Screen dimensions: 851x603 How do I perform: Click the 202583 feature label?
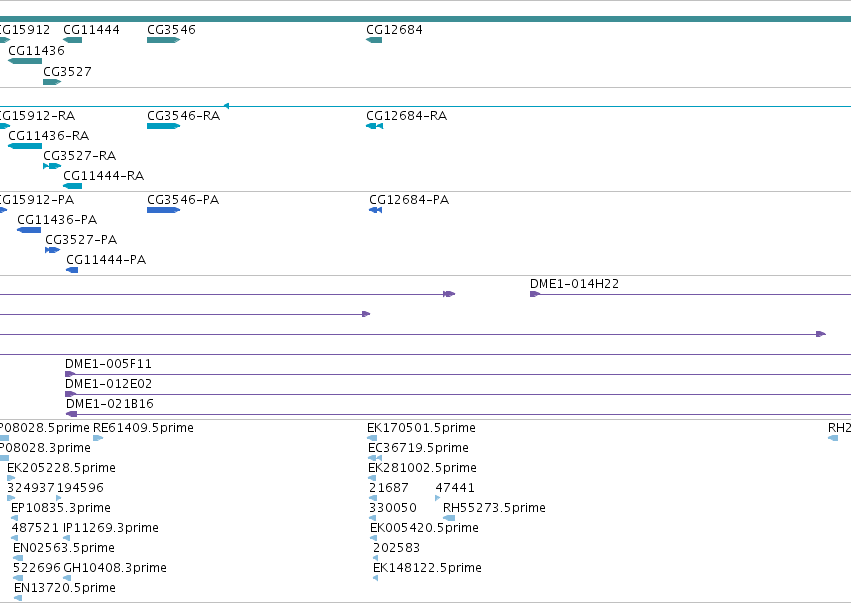point(396,548)
